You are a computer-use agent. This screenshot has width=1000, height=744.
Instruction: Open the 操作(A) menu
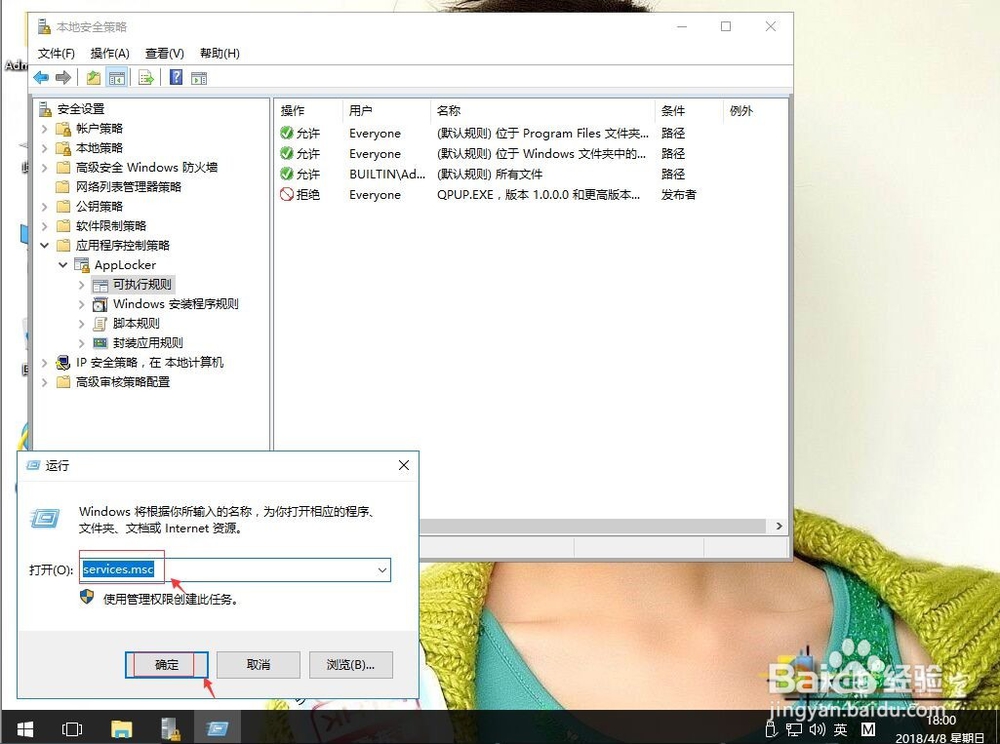pyautogui.click(x=109, y=53)
